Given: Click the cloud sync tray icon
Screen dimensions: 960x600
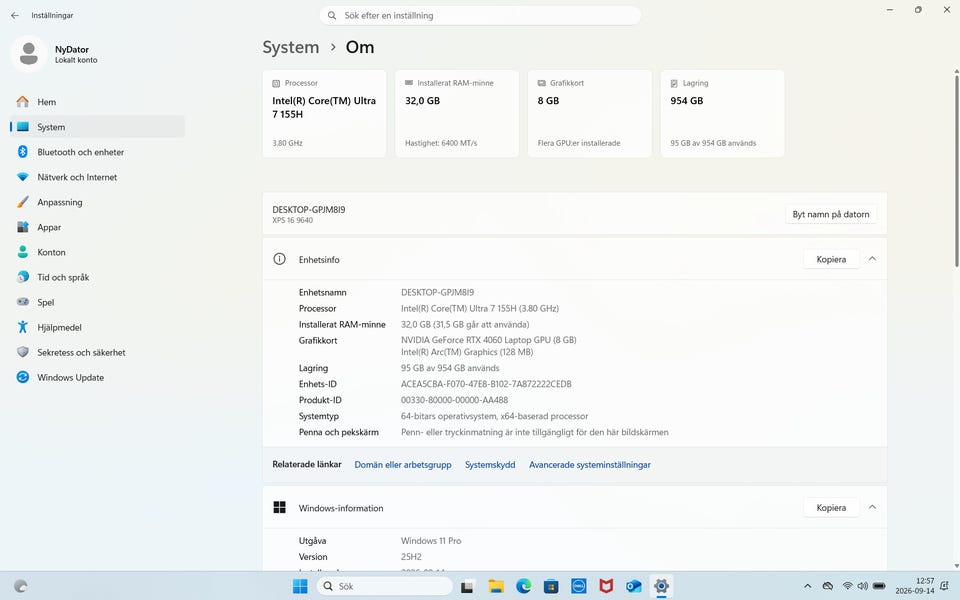Looking at the screenshot, I should [828, 586].
